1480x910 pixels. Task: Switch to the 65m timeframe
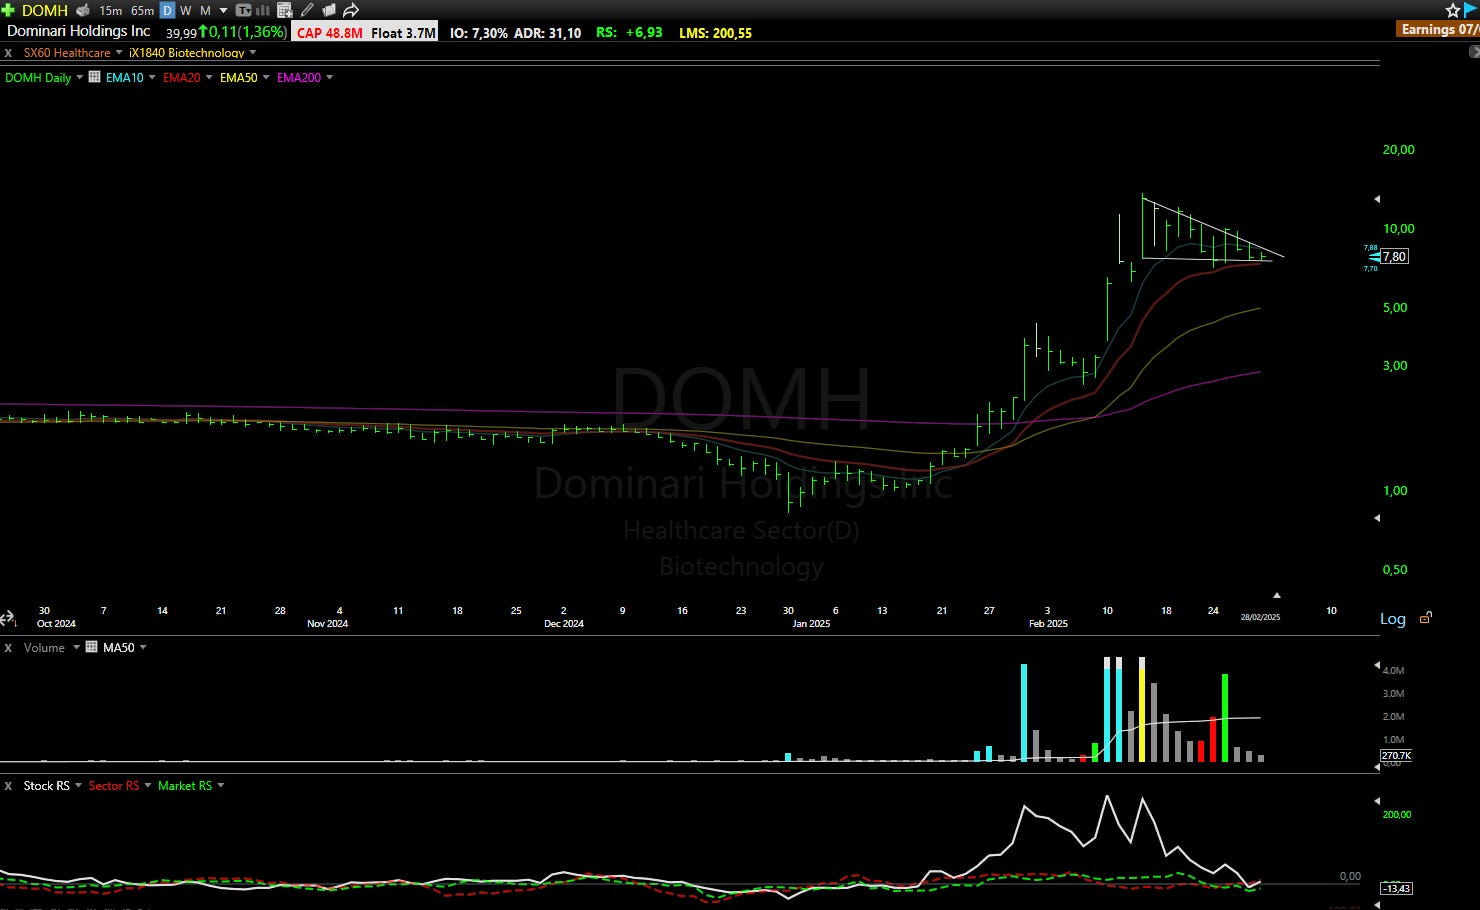(x=142, y=10)
